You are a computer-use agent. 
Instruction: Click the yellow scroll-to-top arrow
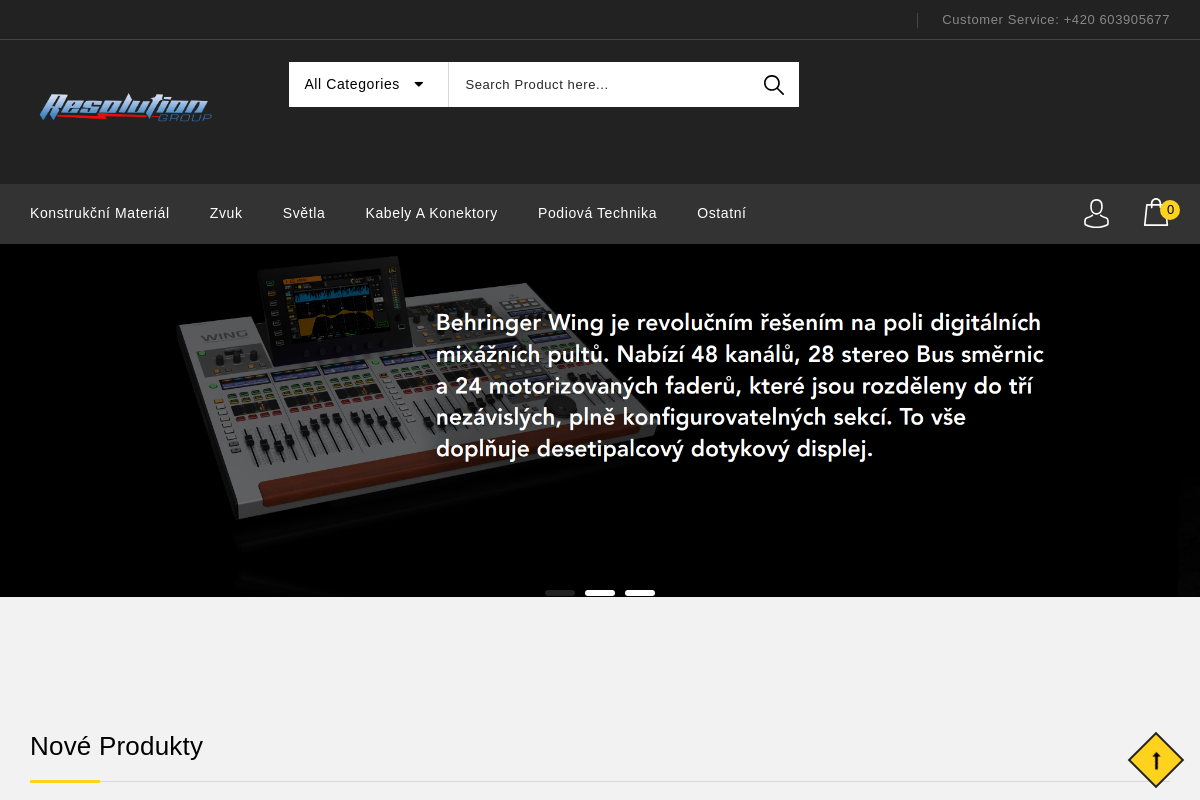coord(1156,760)
